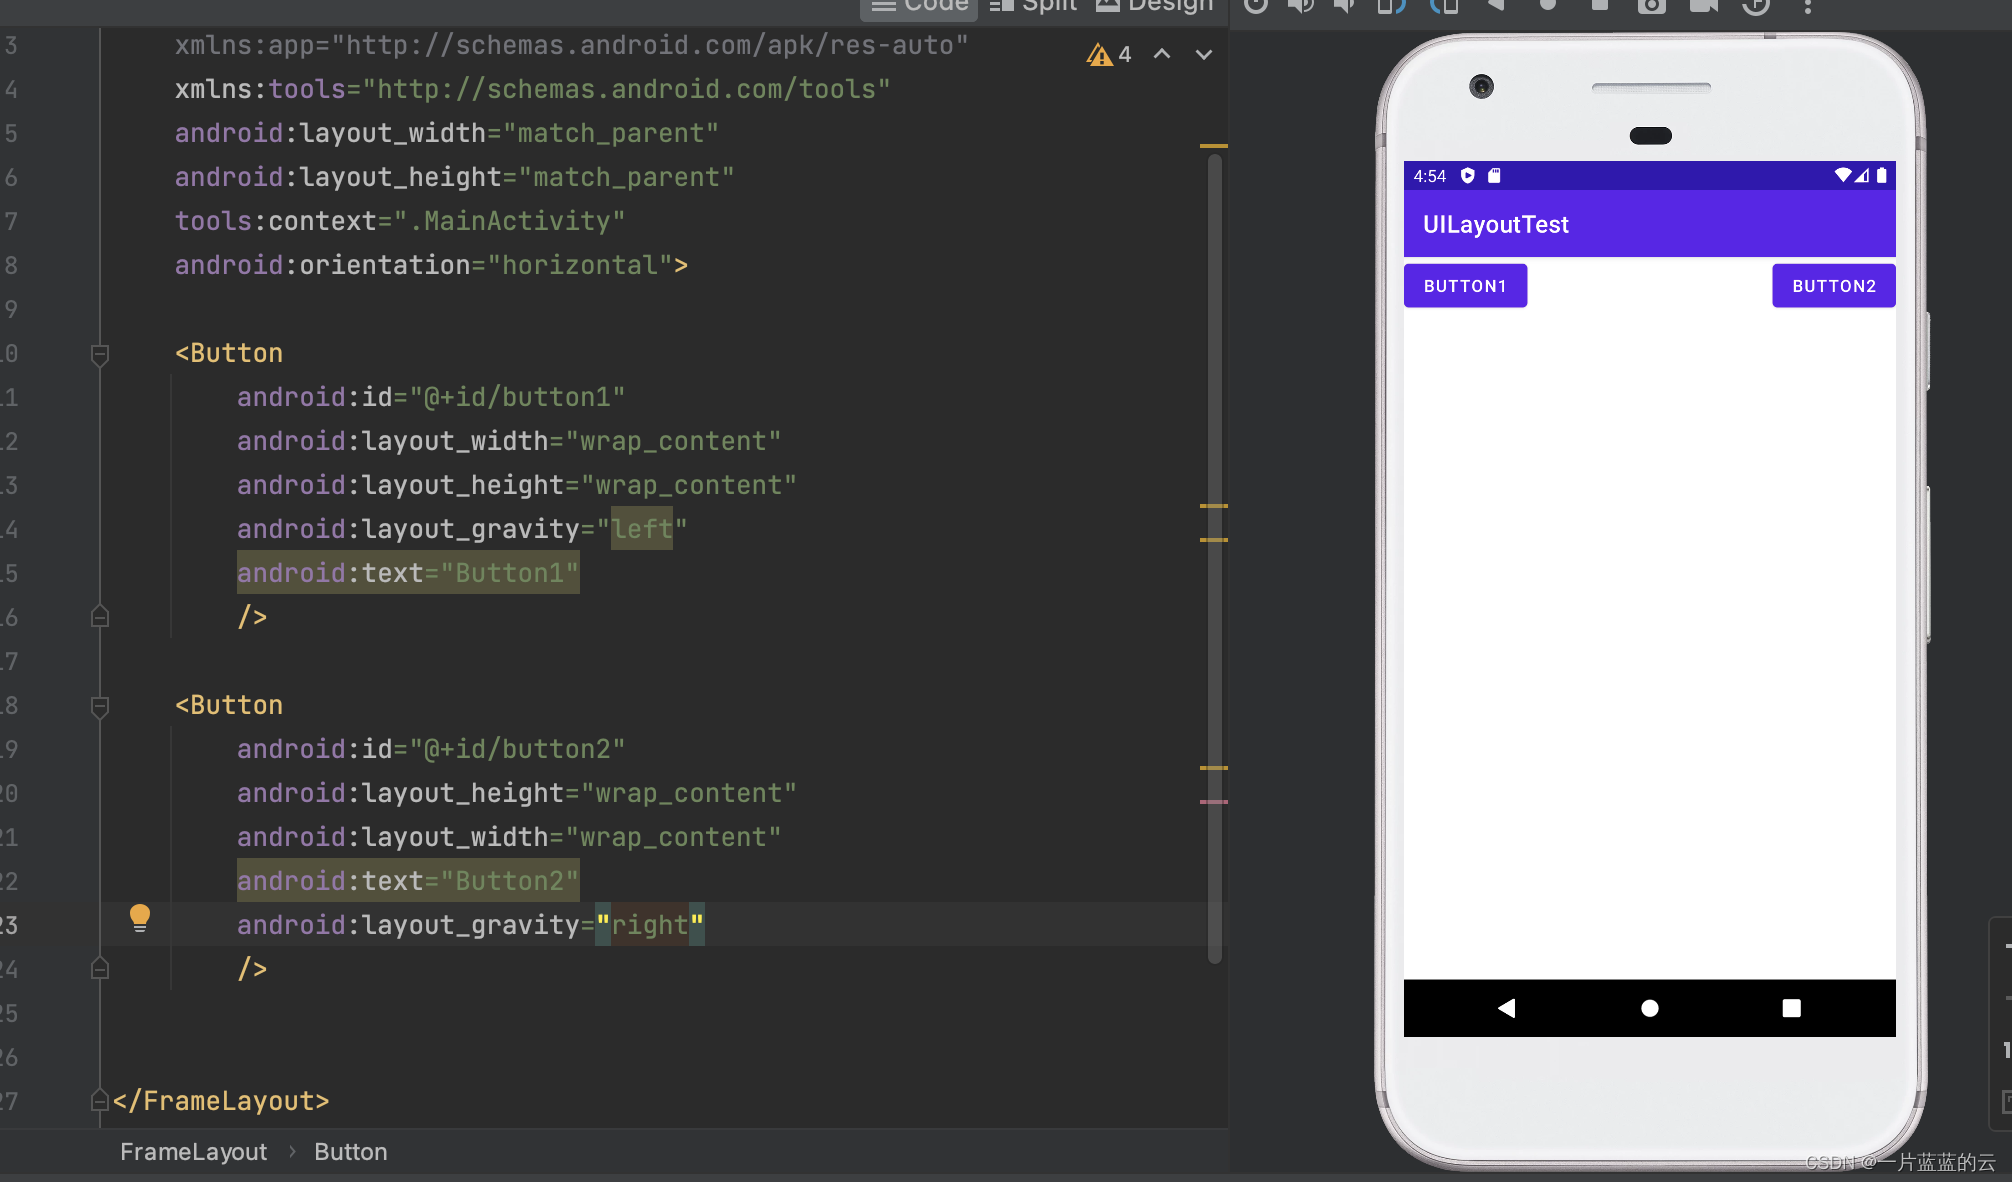Switch to Code view mode

(x=919, y=6)
